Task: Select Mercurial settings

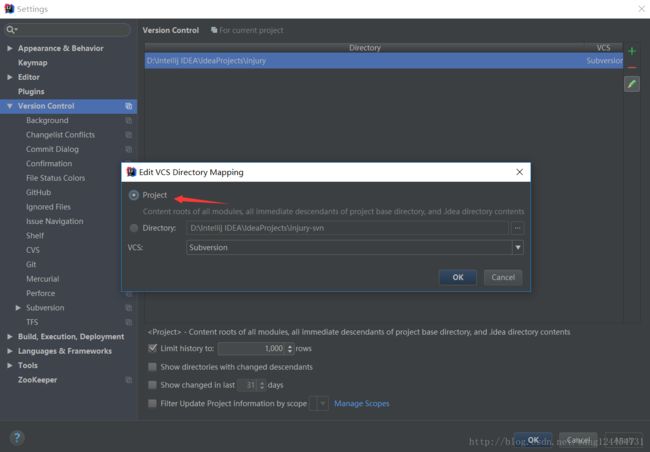Action: coord(43,279)
